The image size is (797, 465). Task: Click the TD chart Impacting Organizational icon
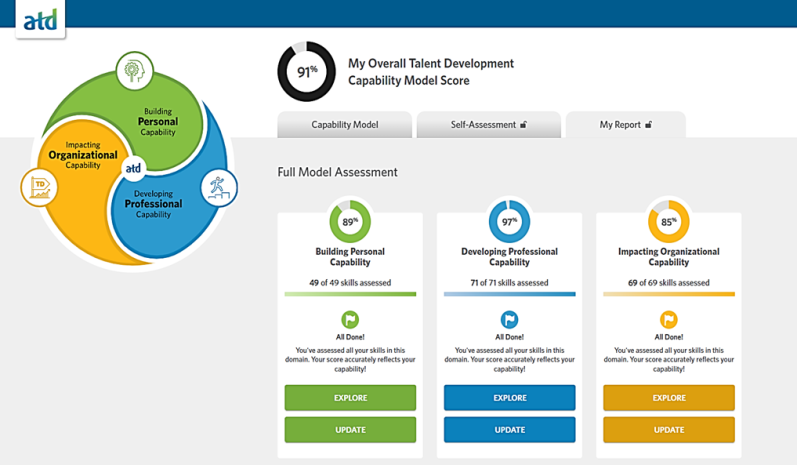coord(39,187)
